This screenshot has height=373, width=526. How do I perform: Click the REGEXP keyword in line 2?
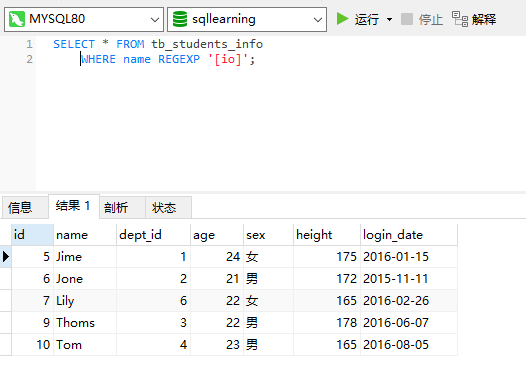(x=179, y=59)
